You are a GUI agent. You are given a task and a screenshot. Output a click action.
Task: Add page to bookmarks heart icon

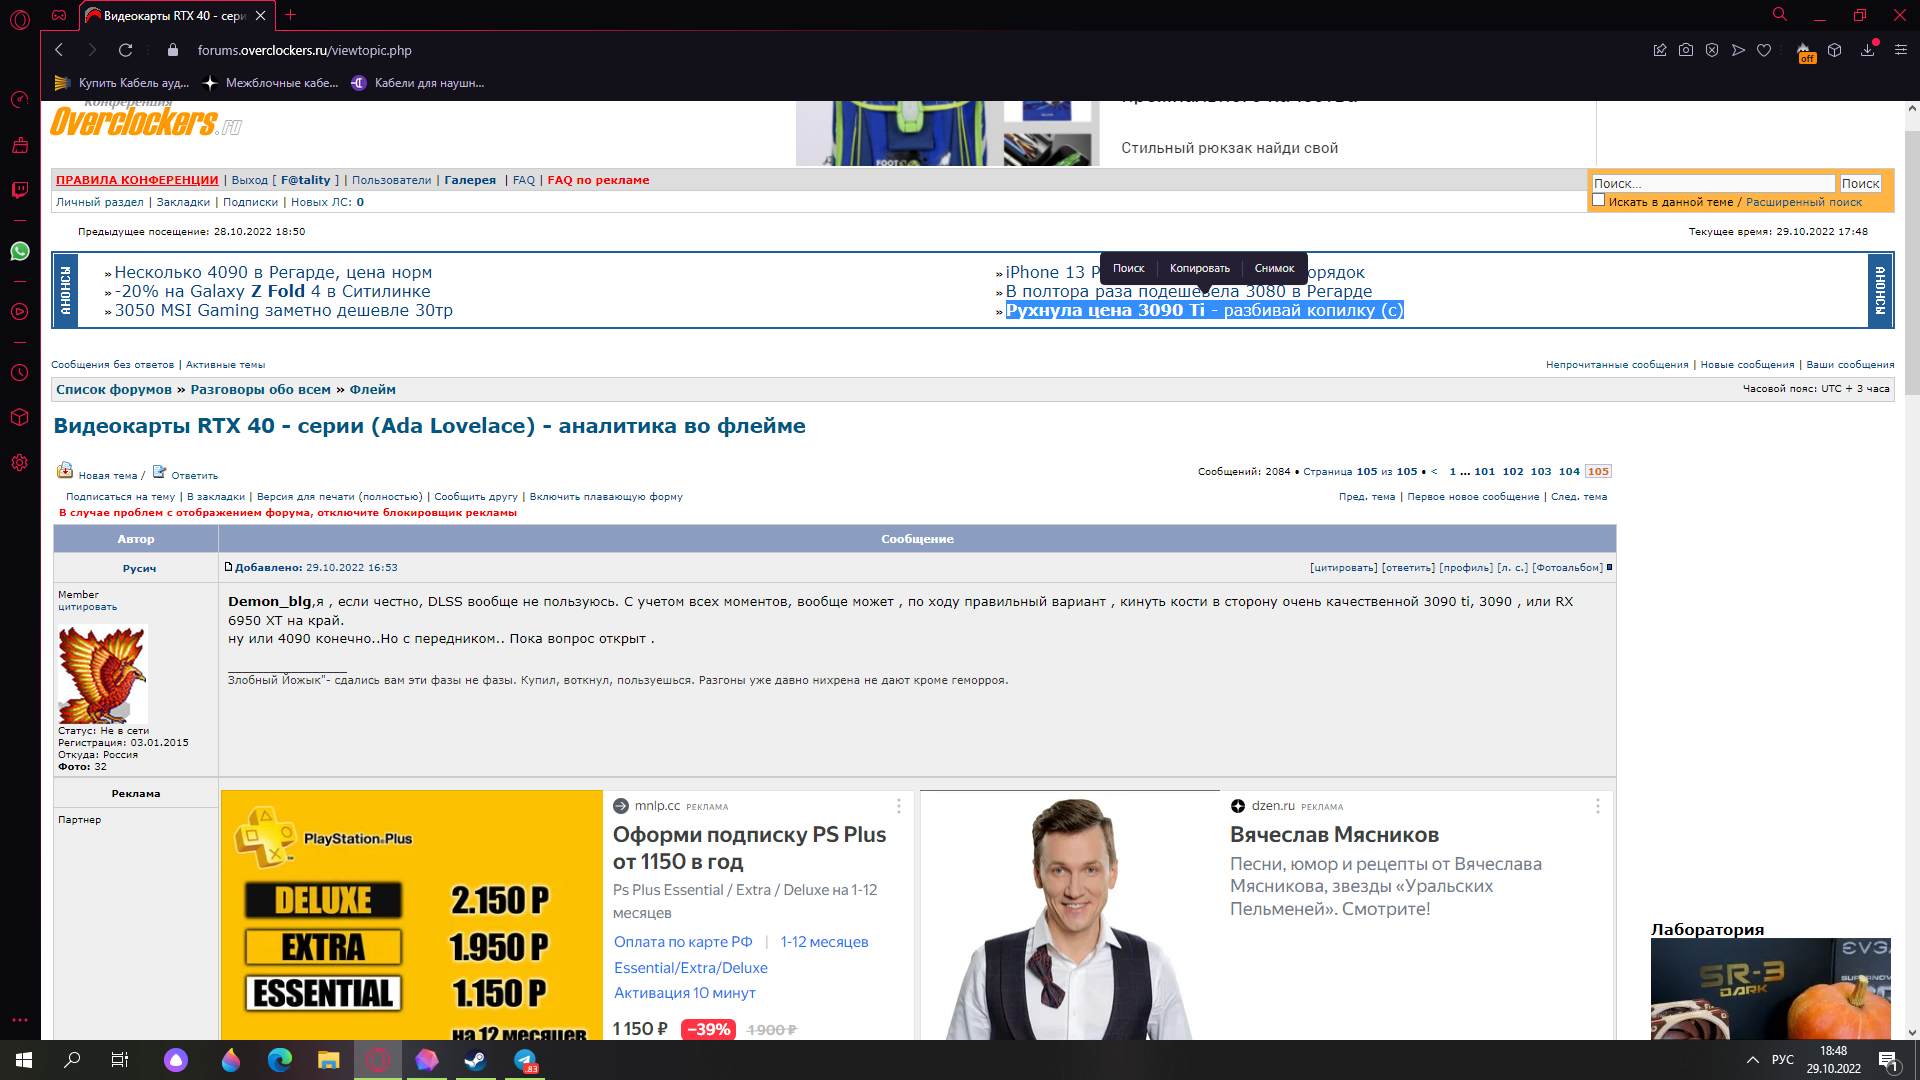pyautogui.click(x=1764, y=50)
